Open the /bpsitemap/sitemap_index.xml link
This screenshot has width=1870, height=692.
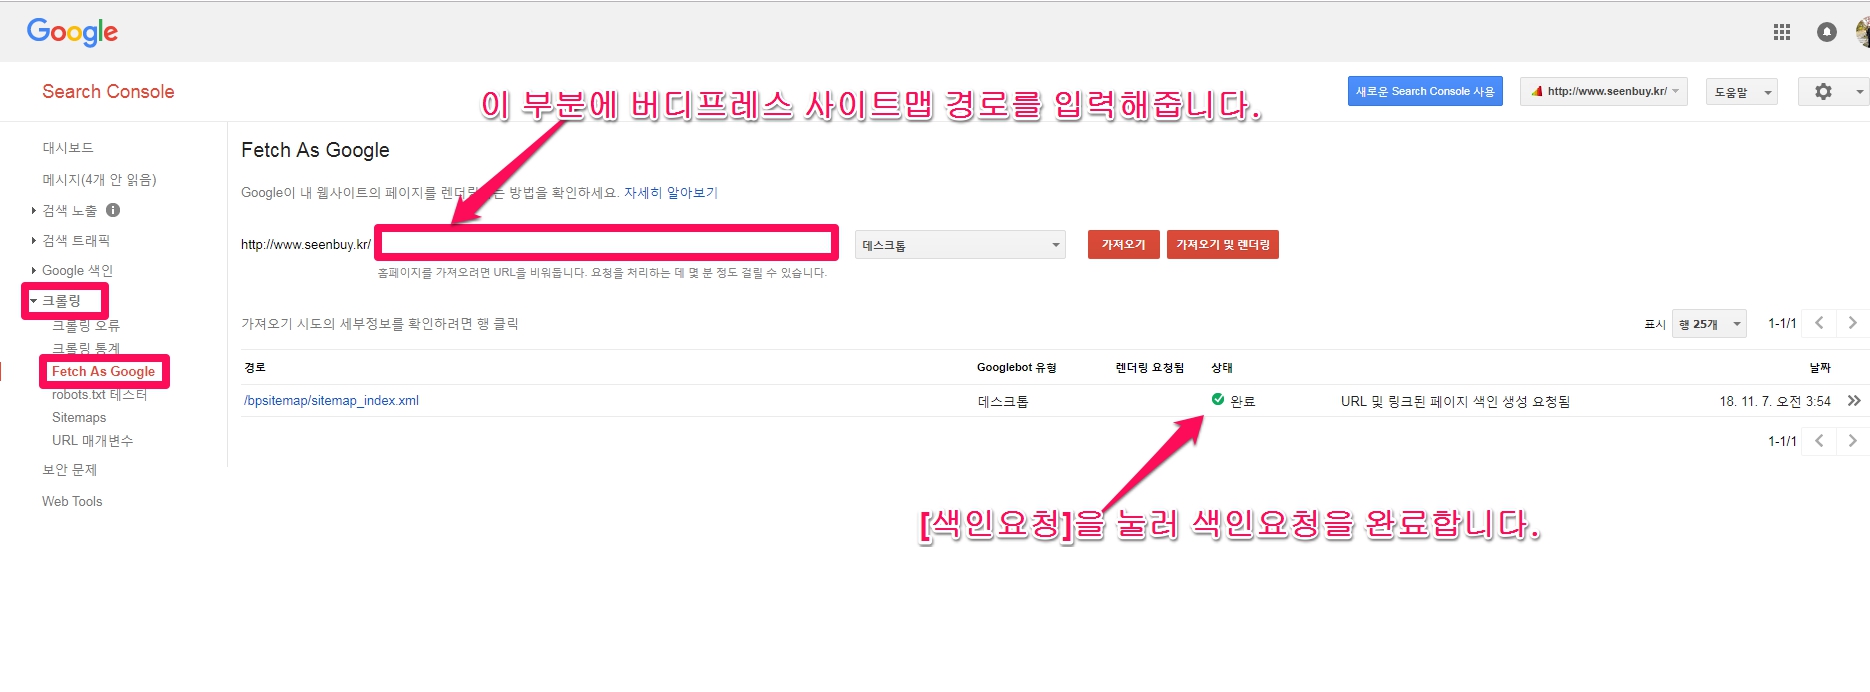pyautogui.click(x=331, y=401)
